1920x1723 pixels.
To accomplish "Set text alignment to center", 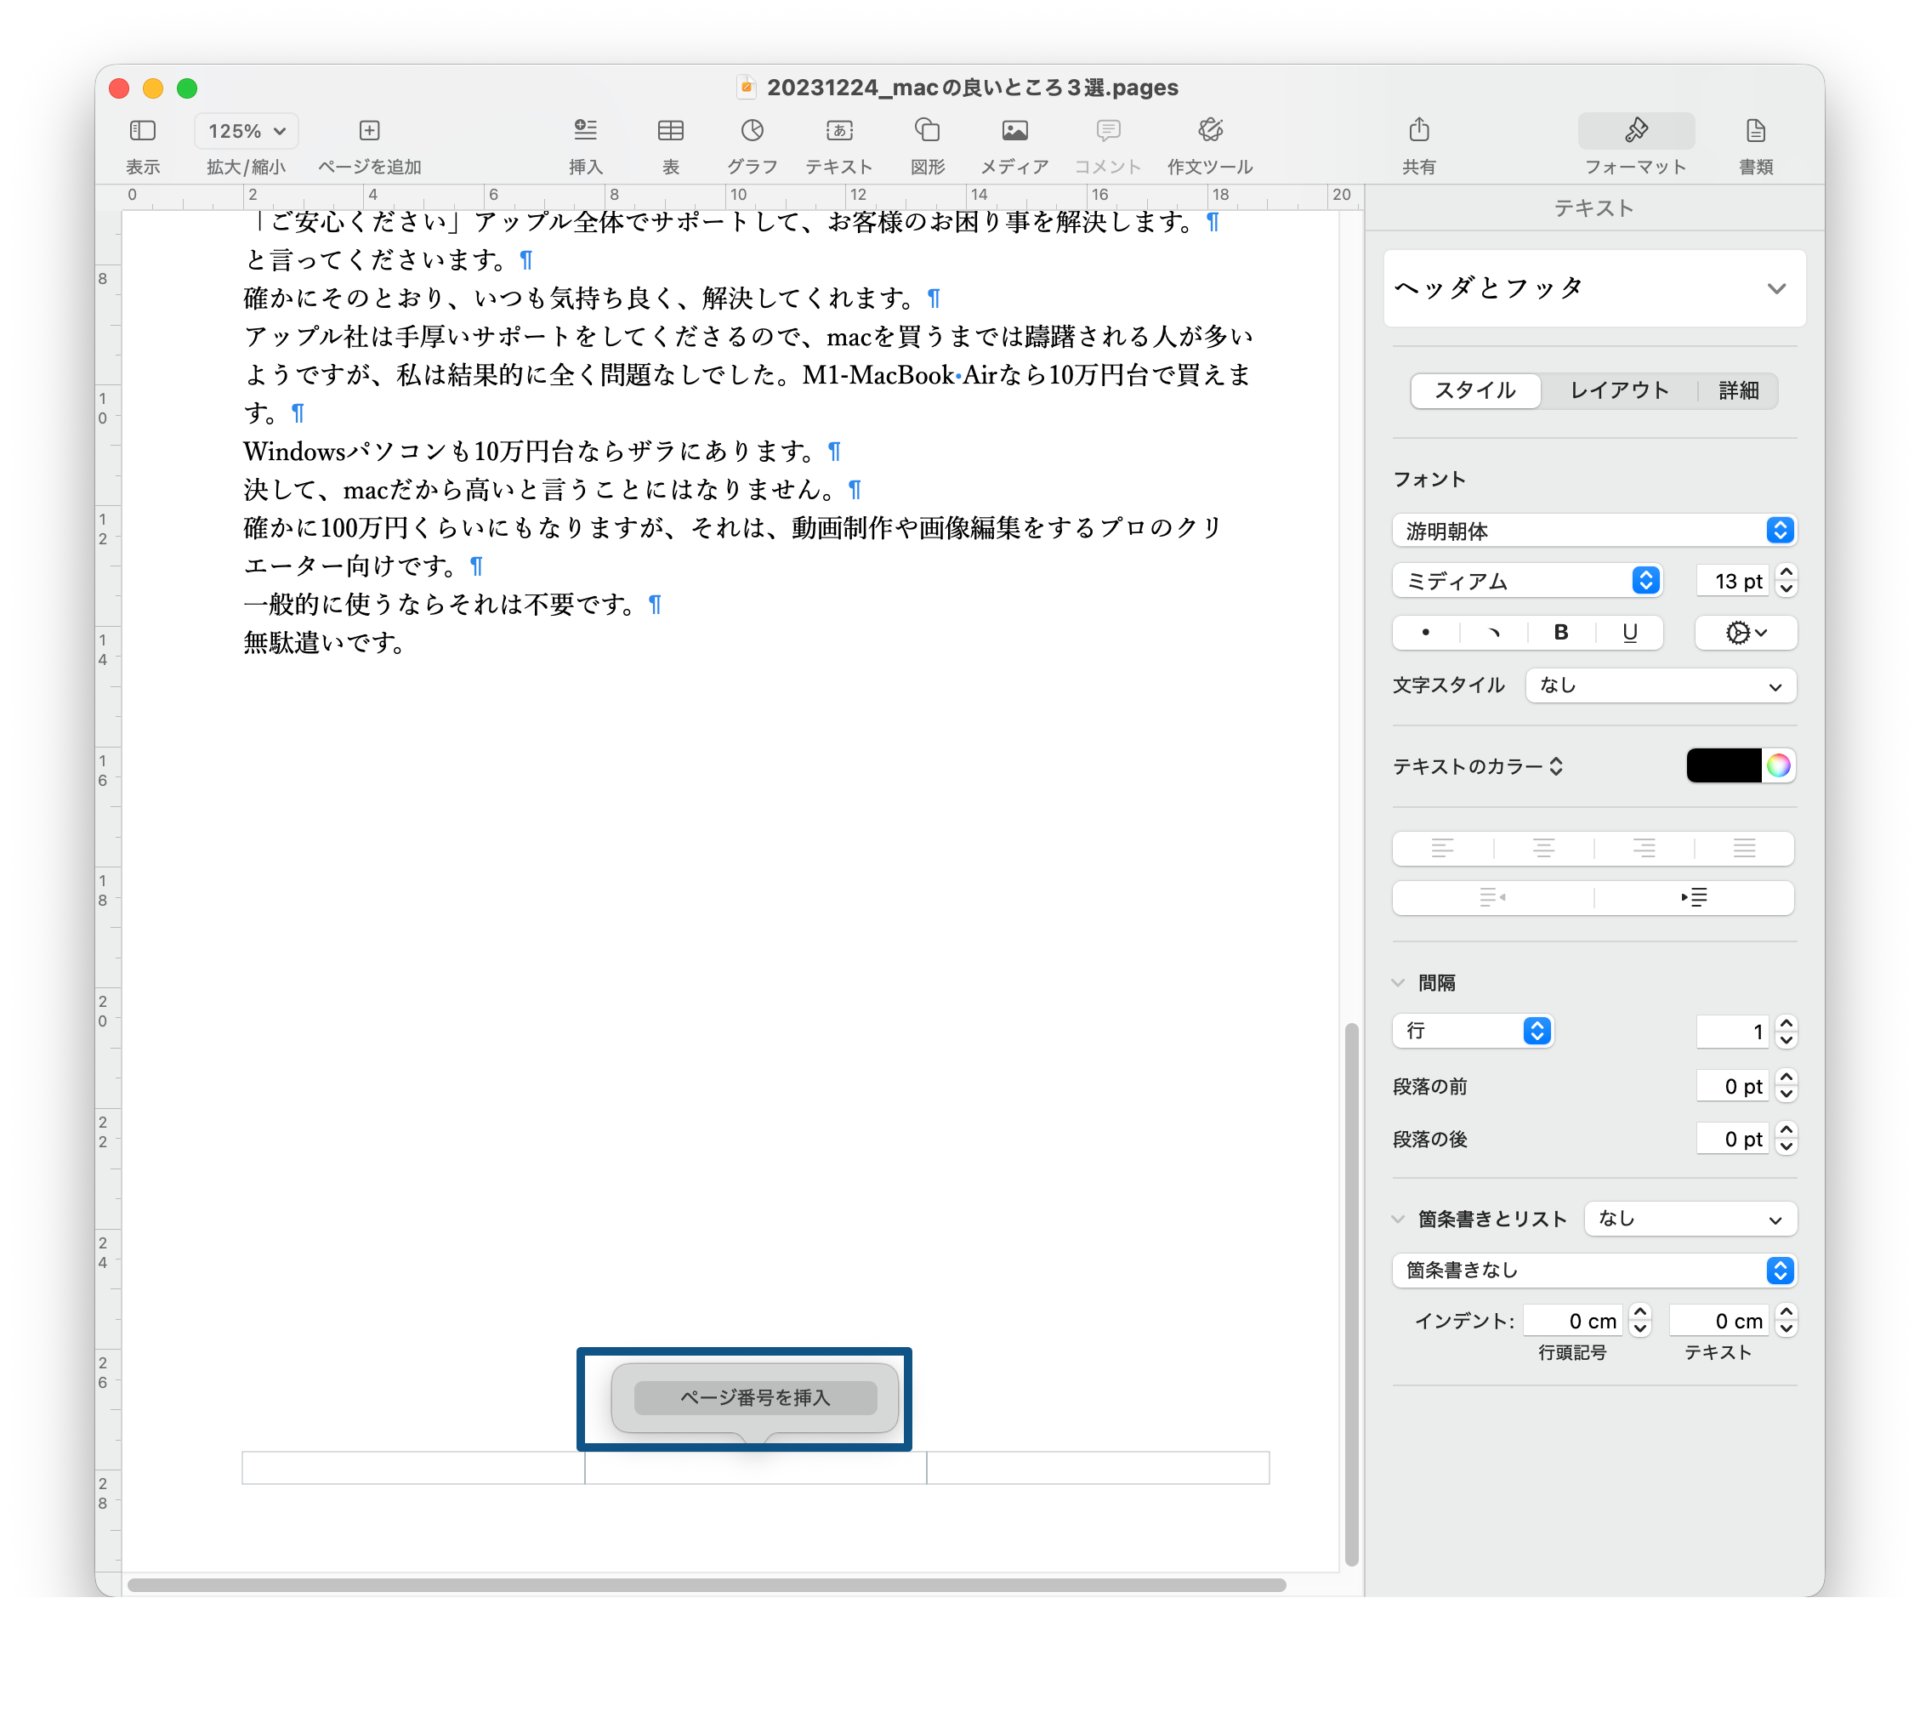I will point(1543,848).
